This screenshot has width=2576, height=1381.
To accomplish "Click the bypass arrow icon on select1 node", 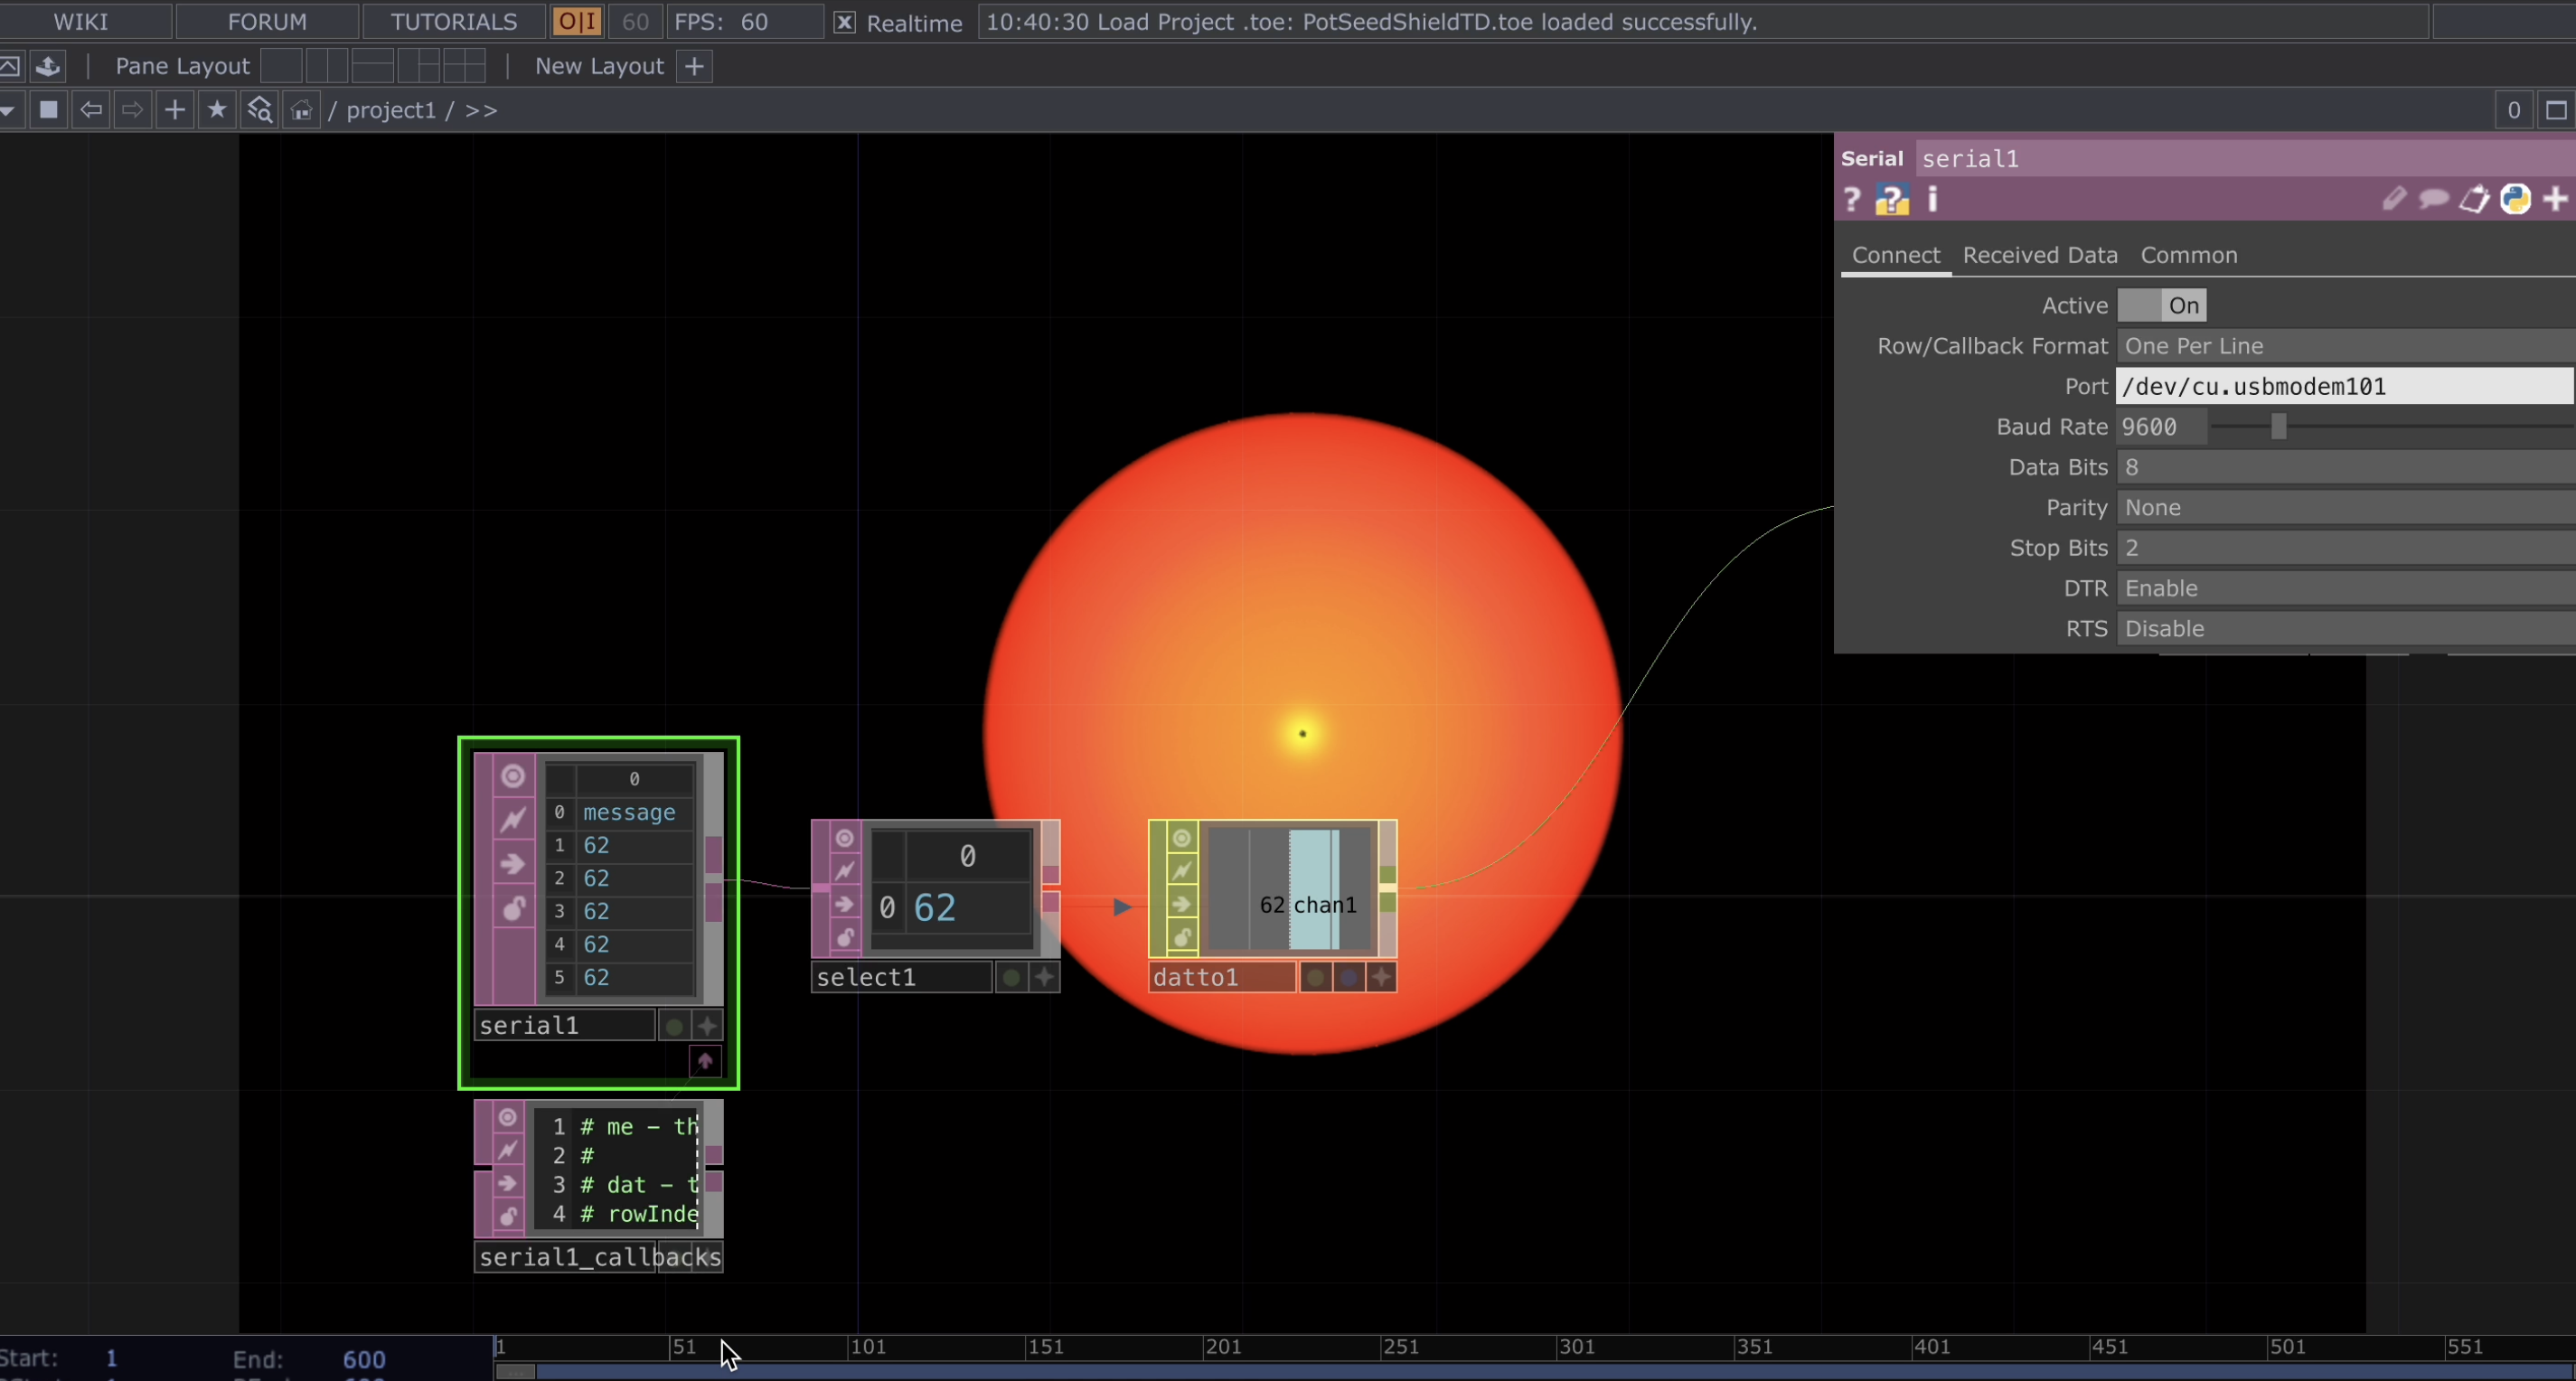I will (844, 904).
